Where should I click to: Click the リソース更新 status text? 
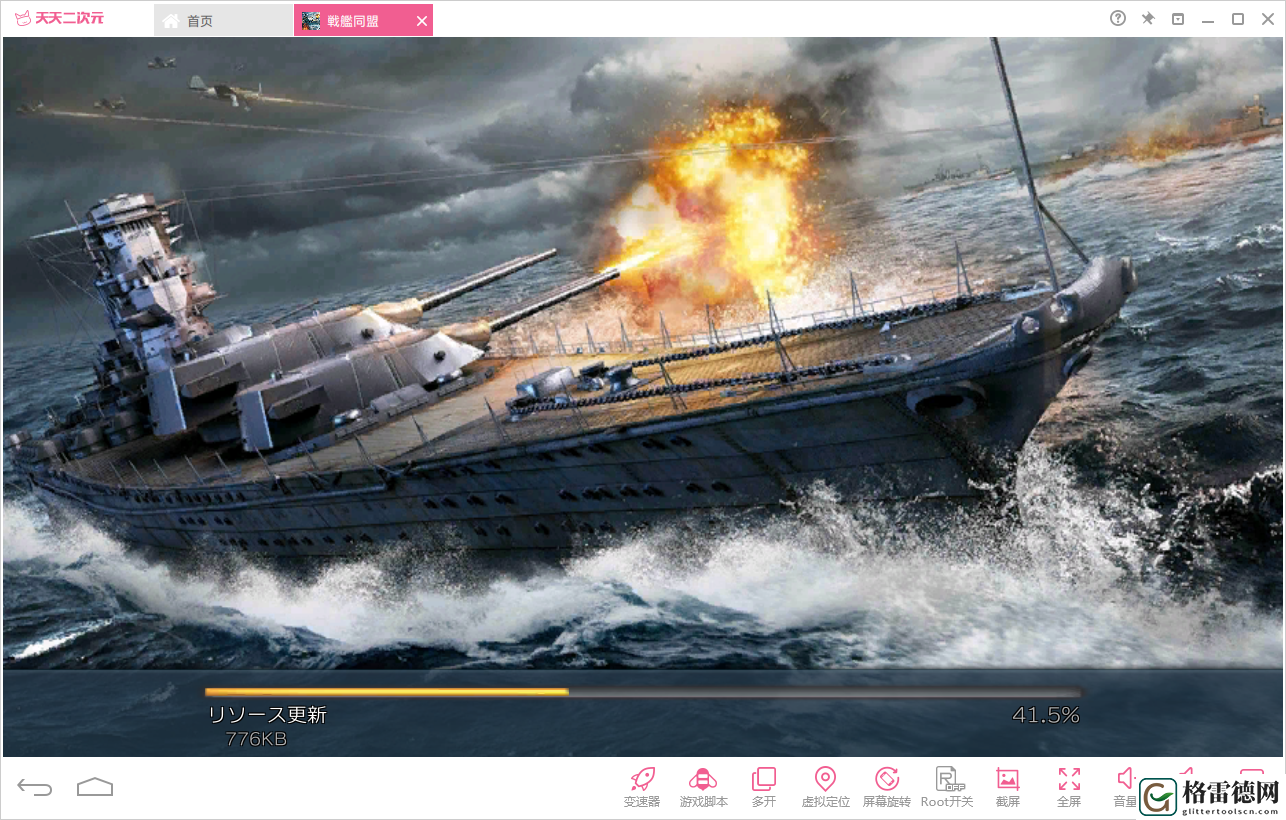click(x=267, y=715)
